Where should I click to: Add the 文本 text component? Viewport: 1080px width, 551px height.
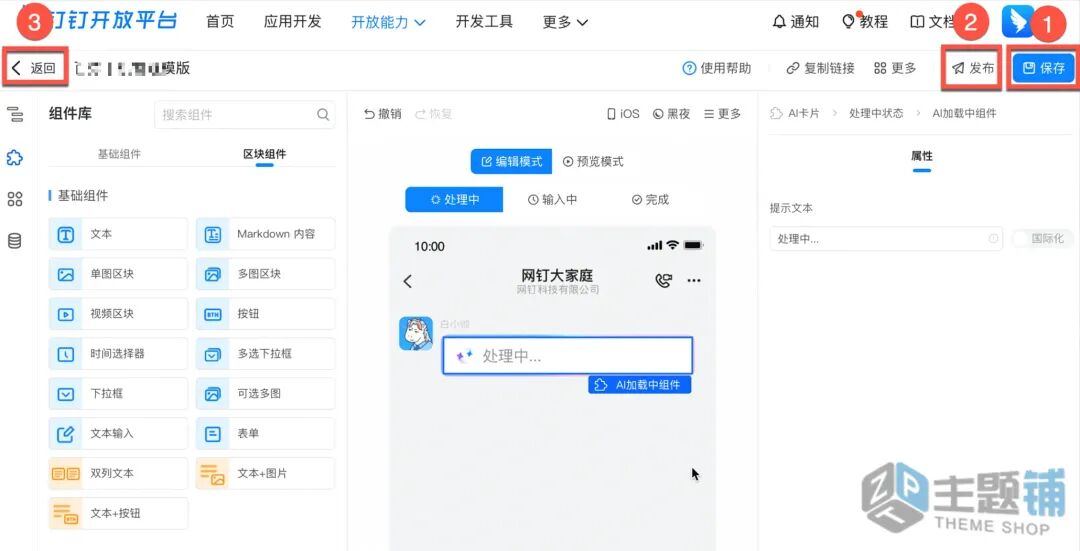tap(118, 234)
